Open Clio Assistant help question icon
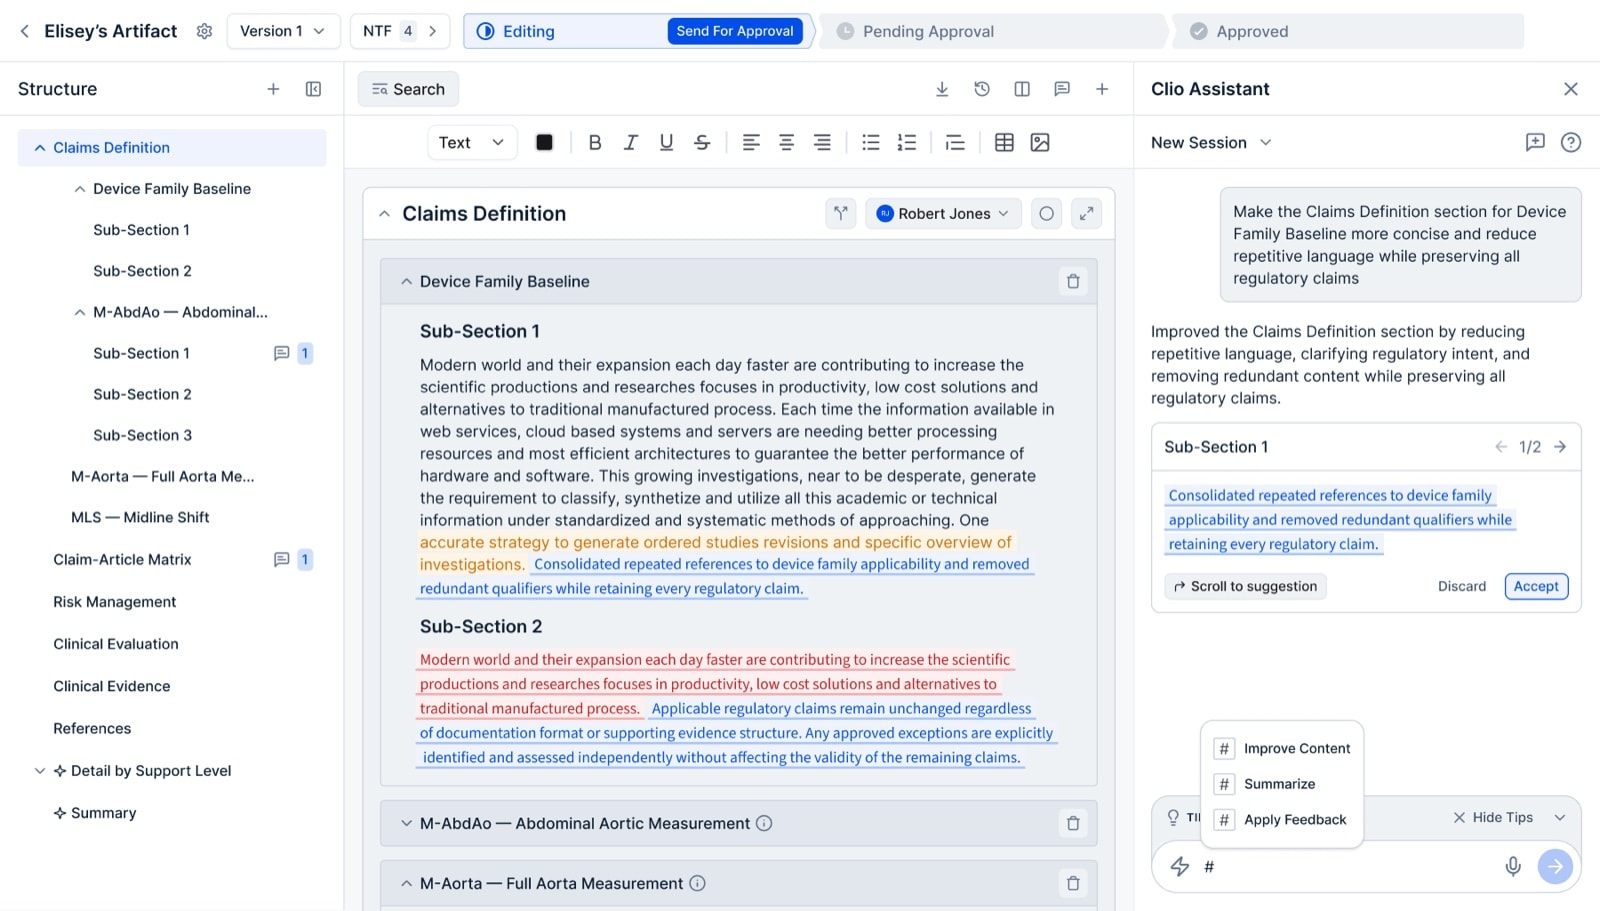The height and width of the screenshot is (911, 1600). (1571, 142)
